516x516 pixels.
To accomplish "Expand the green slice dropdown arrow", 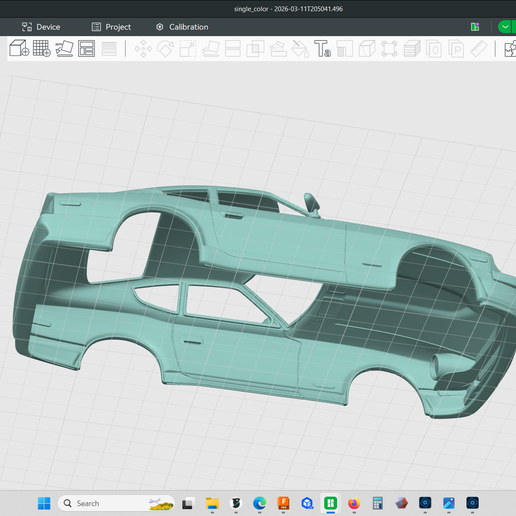I will coord(505,27).
